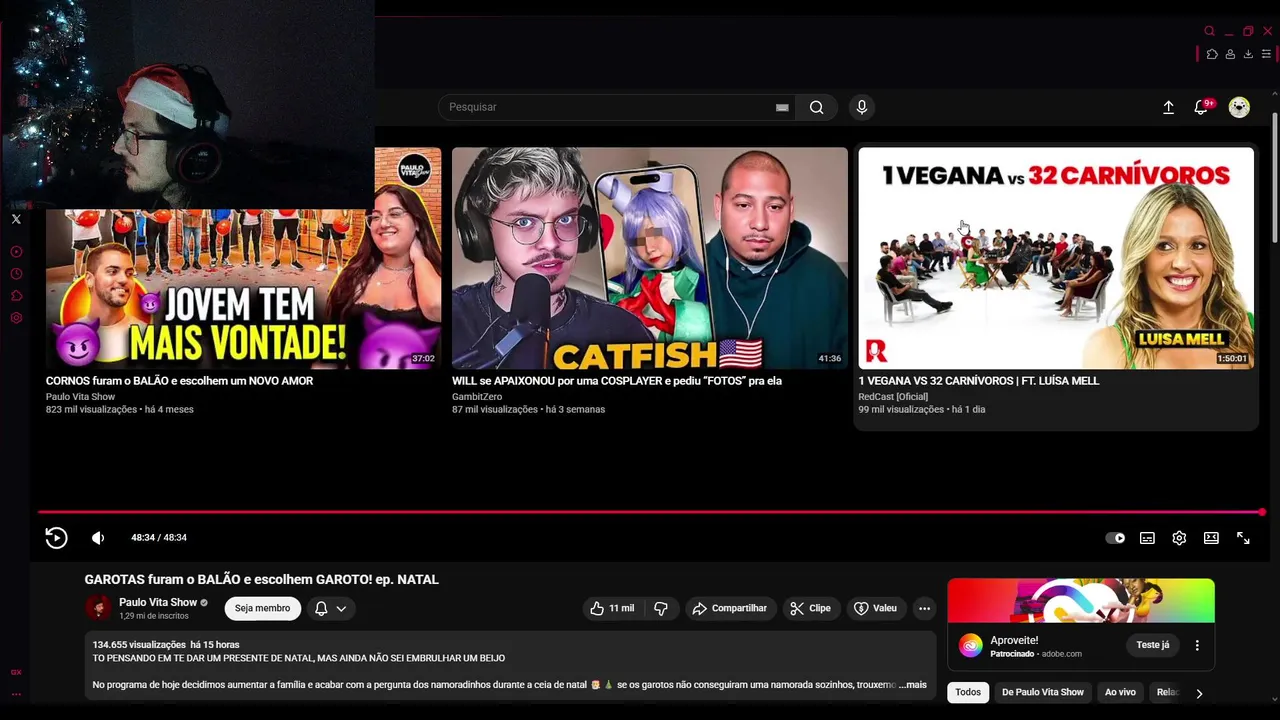1280x720 pixels.
Task: Open title 1 VEGANA VS 32 CARNÍVOROS
Action: tap(979, 381)
